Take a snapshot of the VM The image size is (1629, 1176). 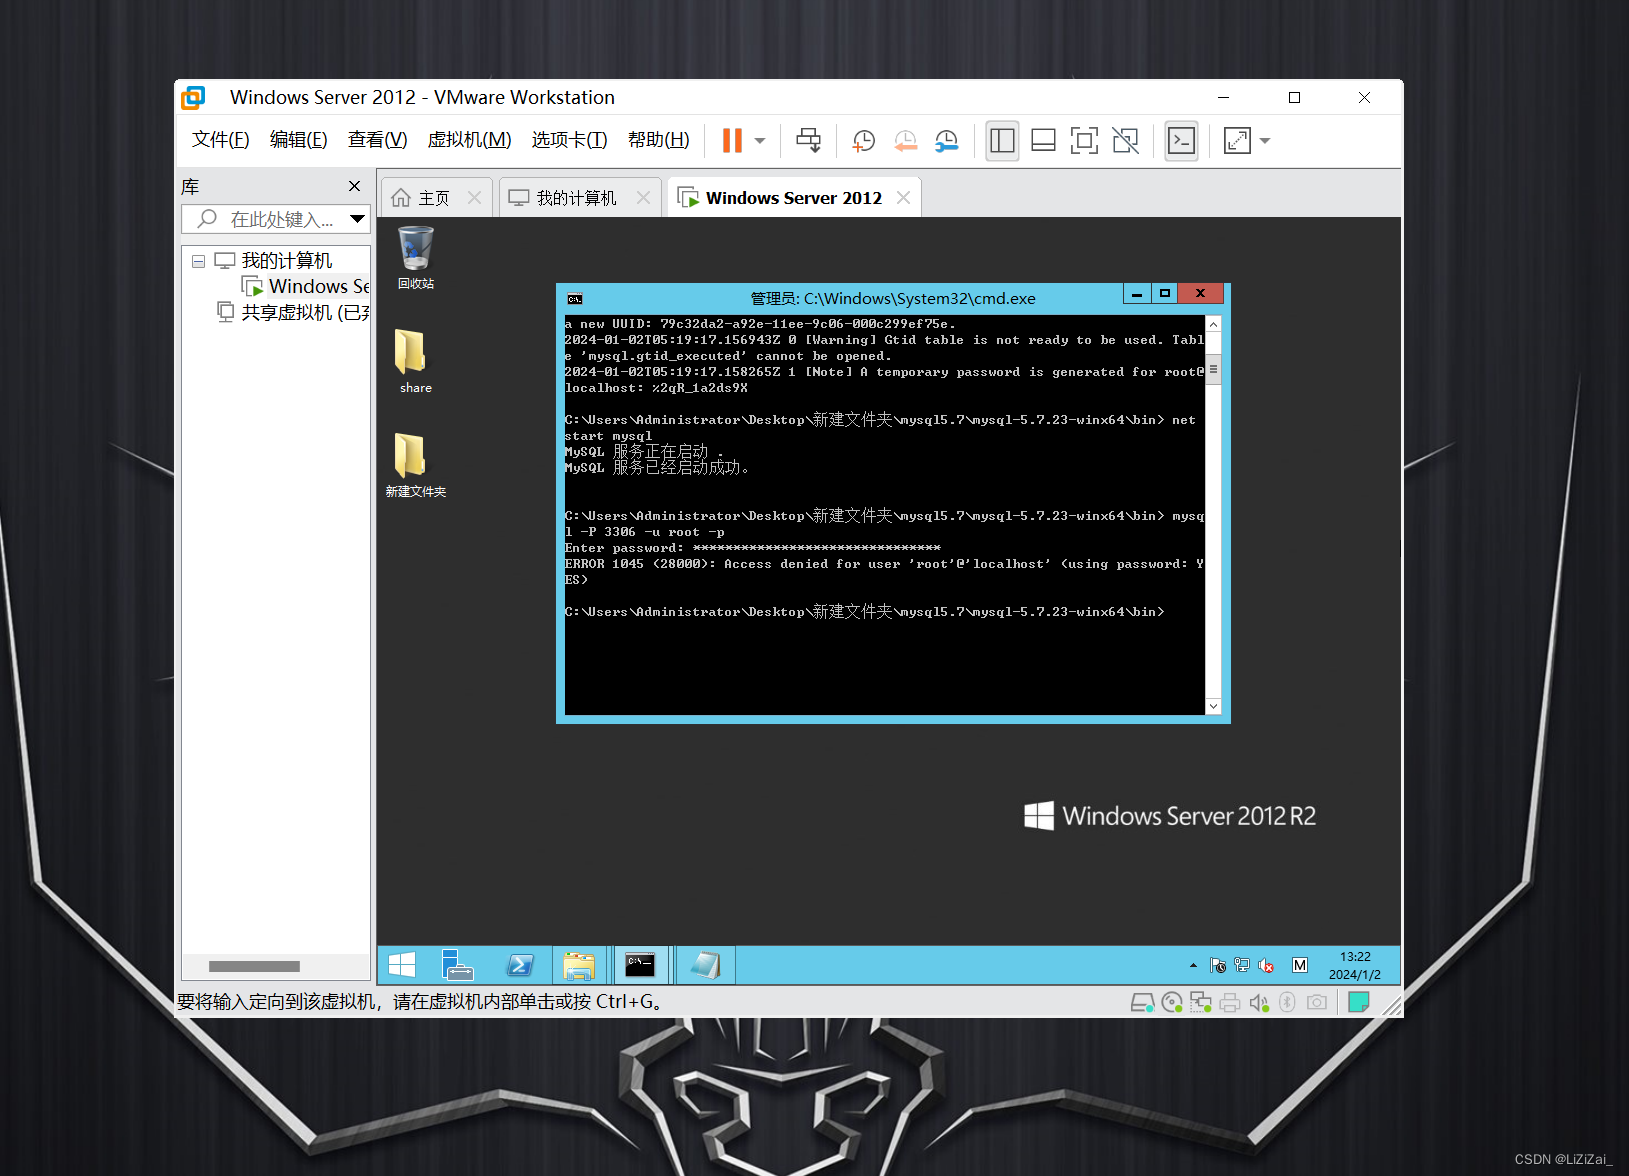(863, 141)
